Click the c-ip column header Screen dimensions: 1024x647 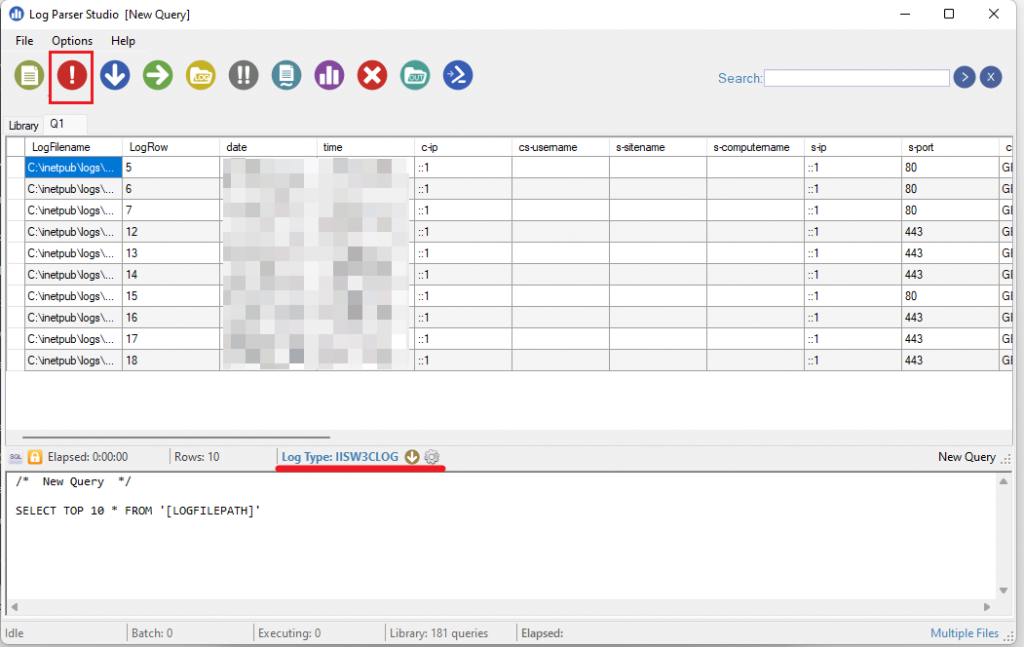pos(462,148)
